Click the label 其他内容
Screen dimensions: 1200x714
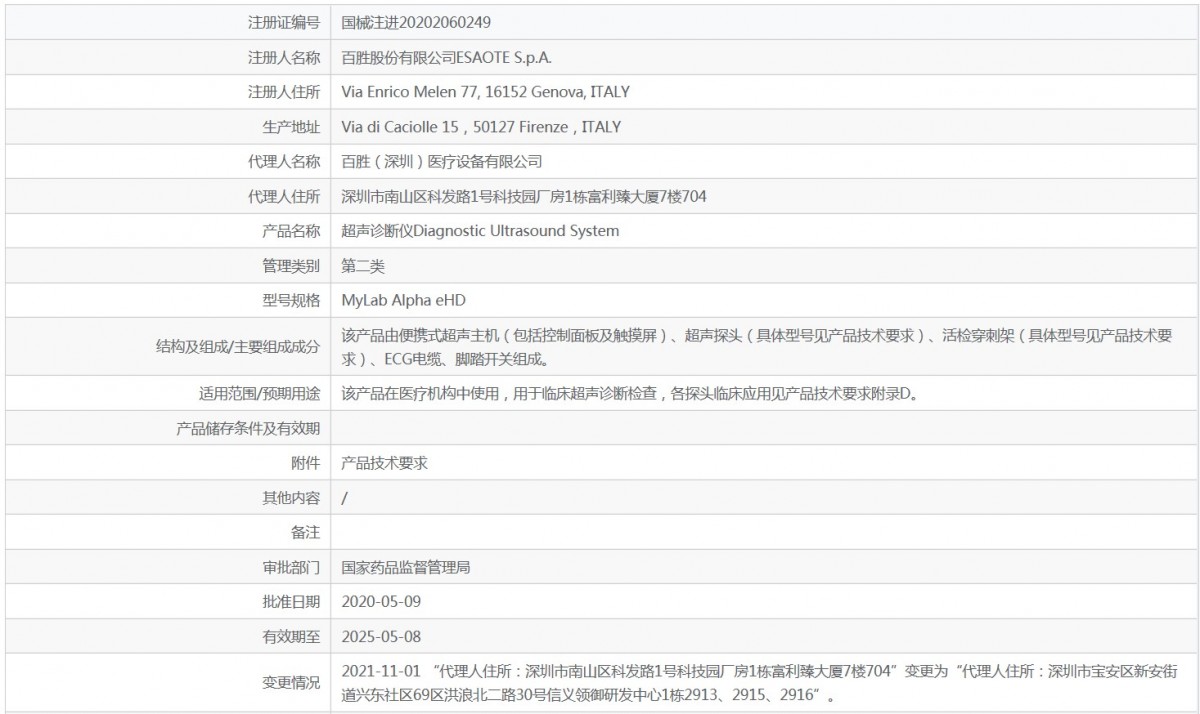pos(291,498)
